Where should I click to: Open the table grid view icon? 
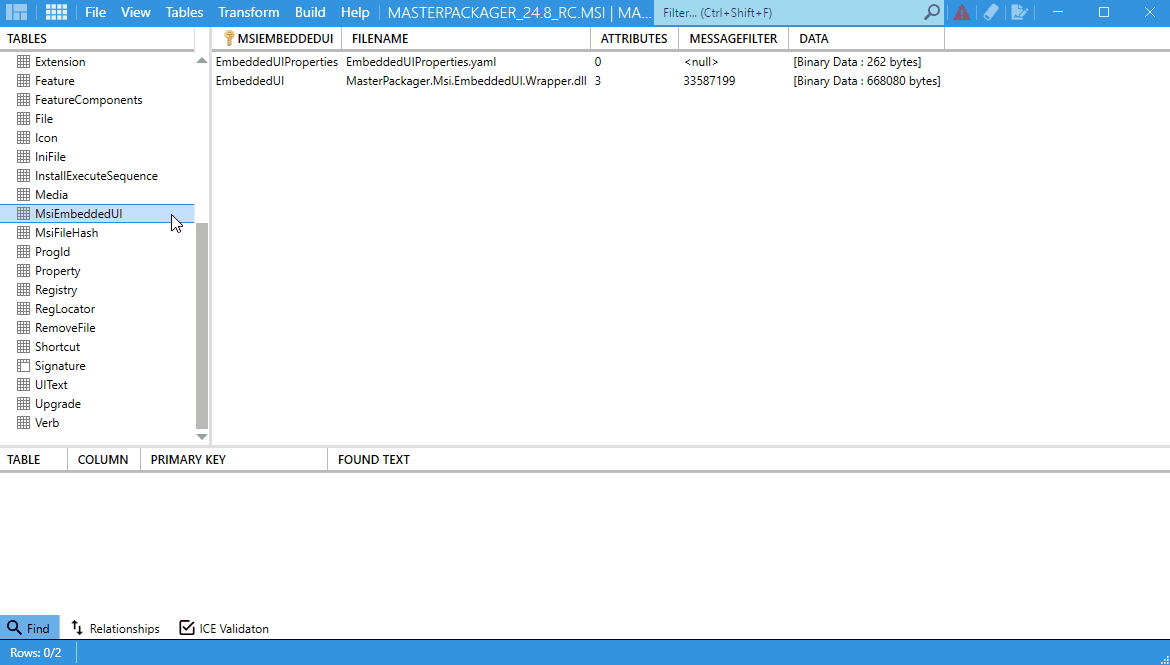click(x=56, y=12)
